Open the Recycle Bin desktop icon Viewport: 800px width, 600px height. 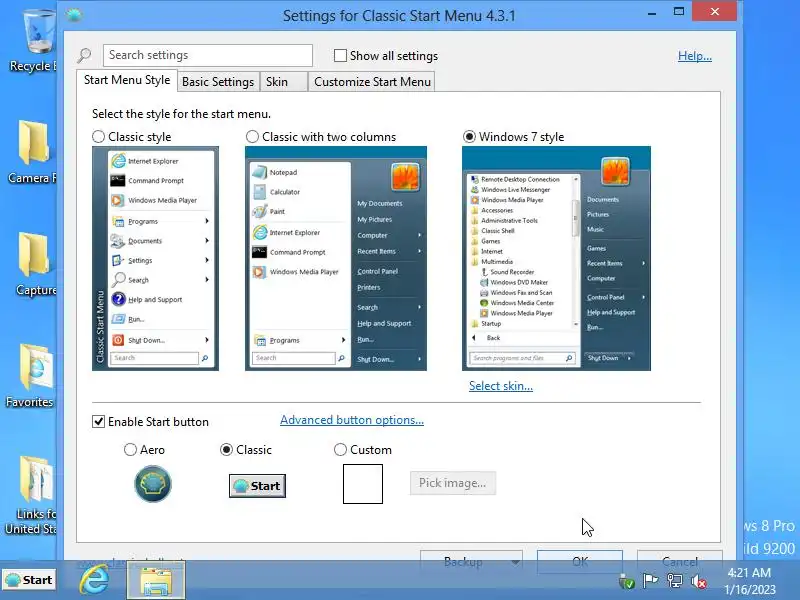pyautogui.click(x=33, y=42)
